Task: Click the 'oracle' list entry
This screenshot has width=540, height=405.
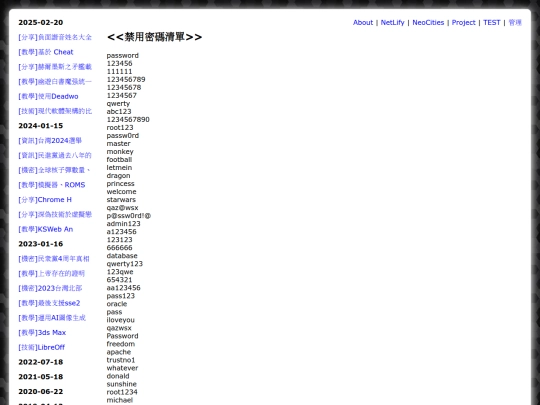Action: click(117, 304)
